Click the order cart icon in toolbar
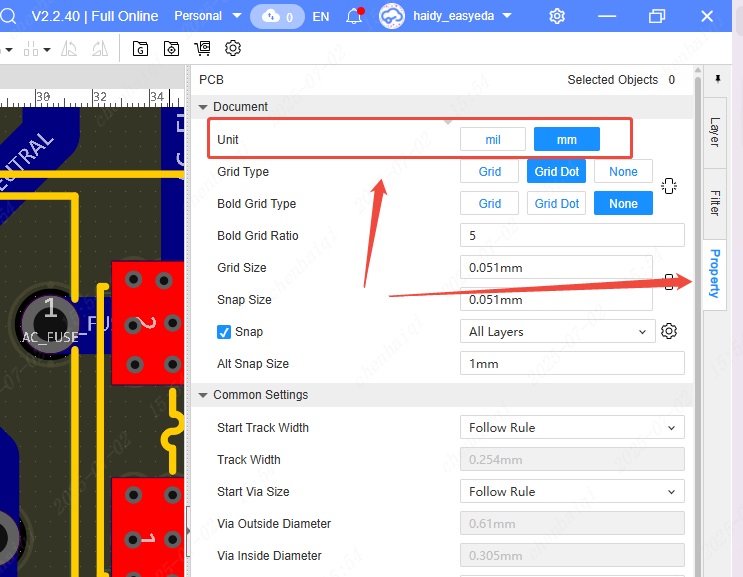The image size is (743, 577). [203, 48]
